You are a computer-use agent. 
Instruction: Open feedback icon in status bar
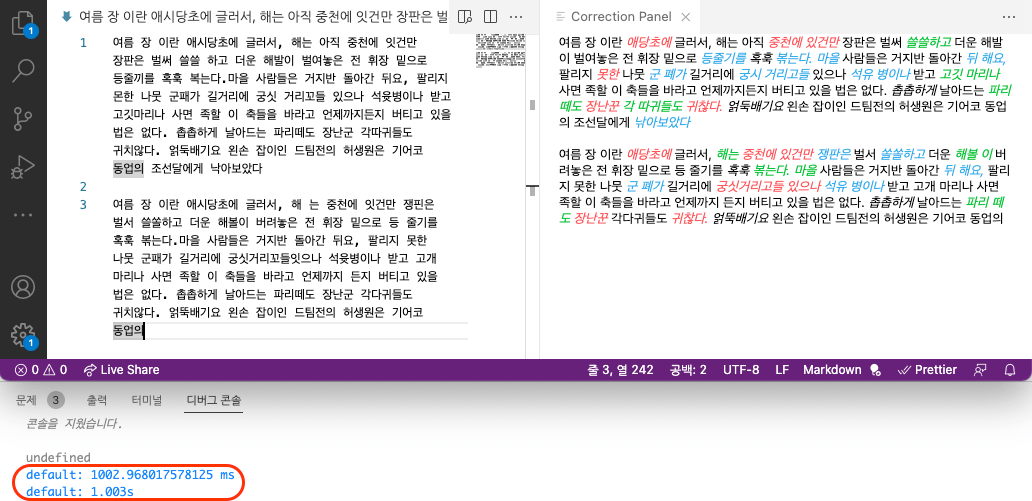(x=980, y=370)
